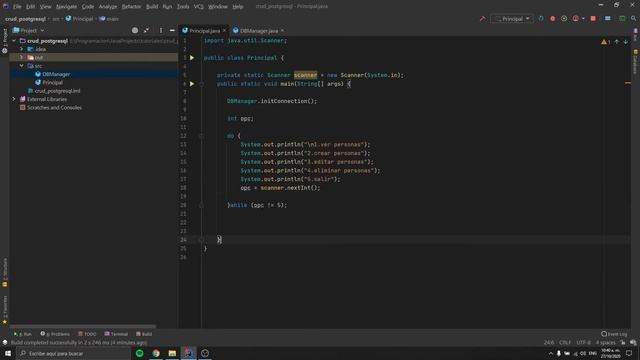
Task: Open Chrome from the taskbar
Action: pyautogui.click(x=156, y=353)
